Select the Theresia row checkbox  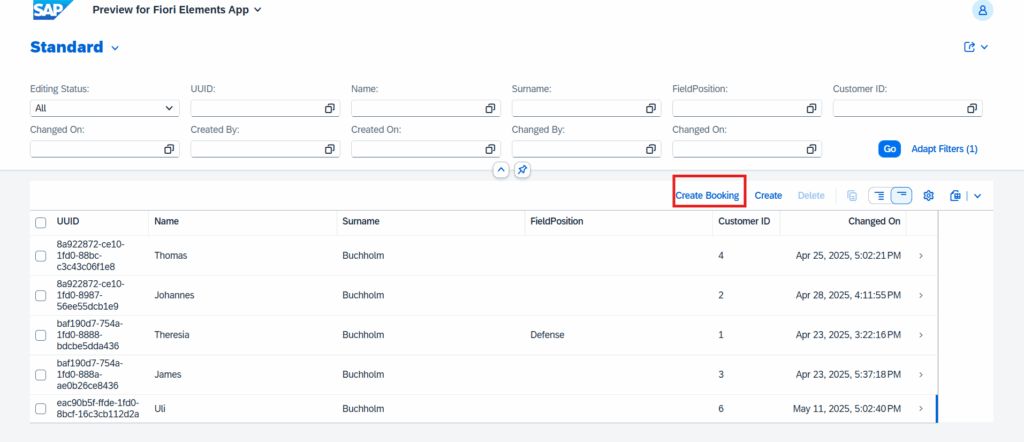coord(40,335)
